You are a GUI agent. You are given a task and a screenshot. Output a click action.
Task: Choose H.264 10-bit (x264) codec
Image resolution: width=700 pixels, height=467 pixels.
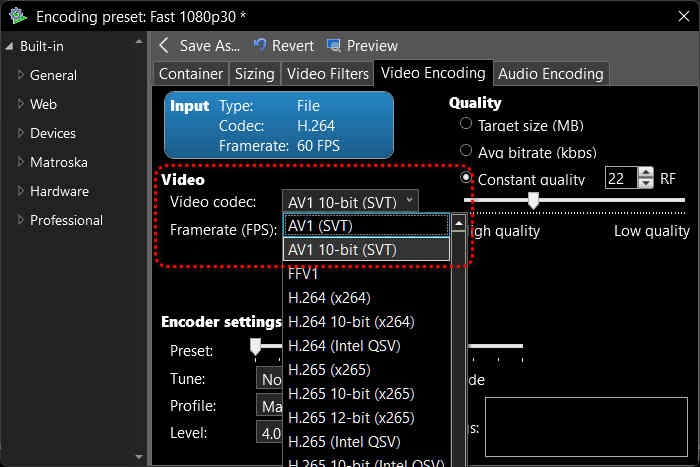pos(366,322)
